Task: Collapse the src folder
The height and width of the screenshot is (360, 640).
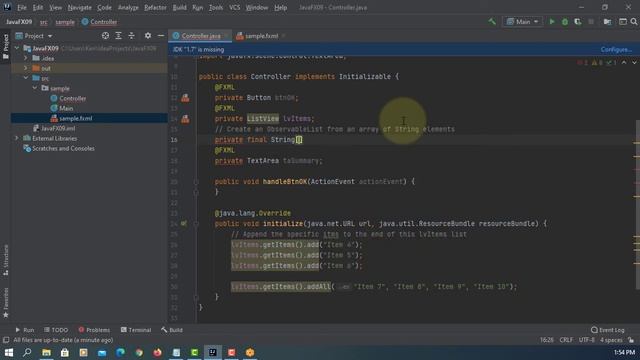Action: [26, 78]
